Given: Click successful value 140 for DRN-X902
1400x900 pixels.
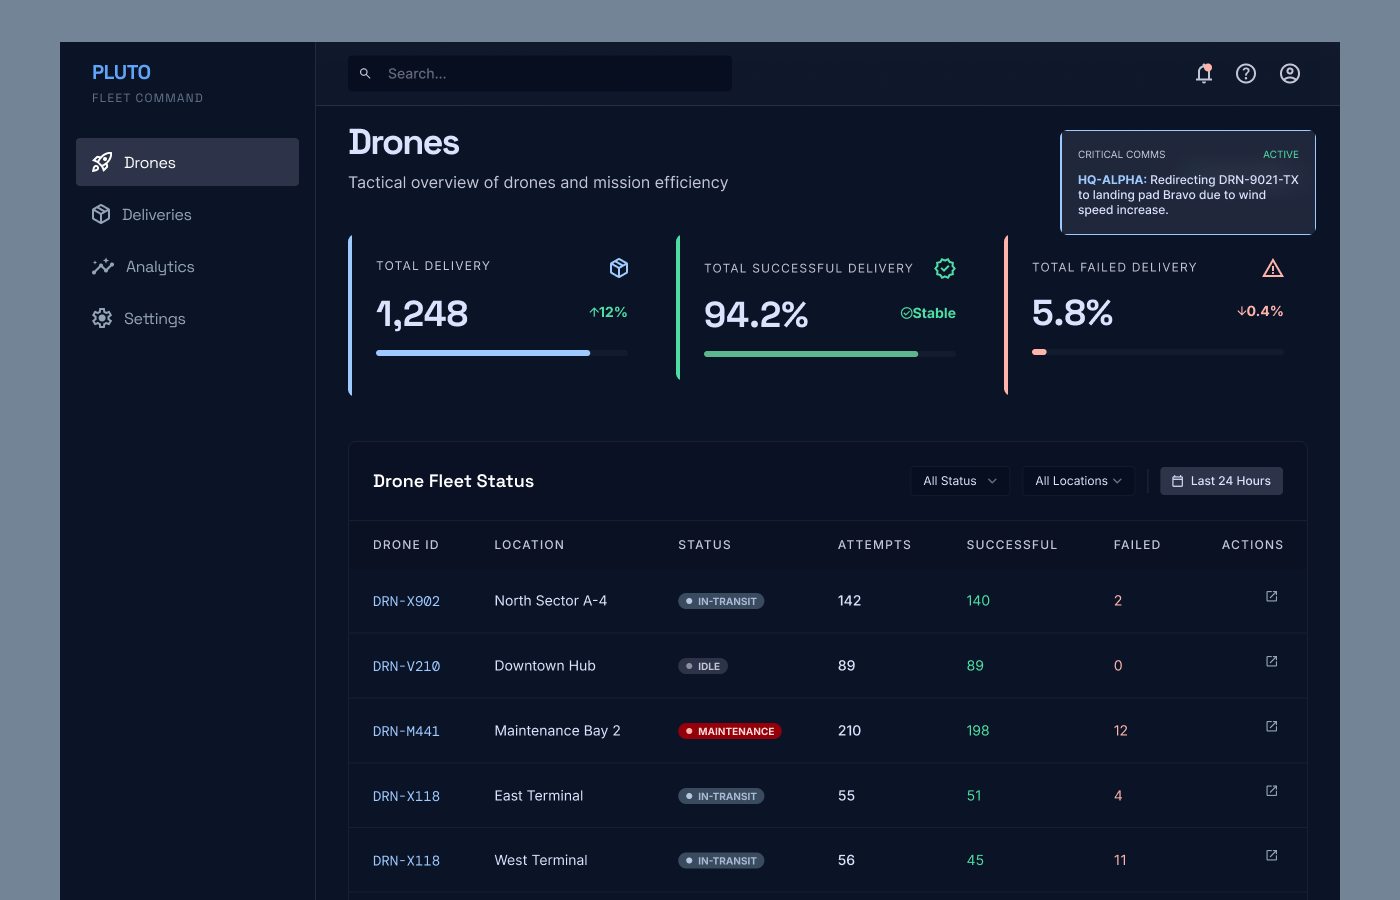Looking at the screenshot, I should [978, 600].
